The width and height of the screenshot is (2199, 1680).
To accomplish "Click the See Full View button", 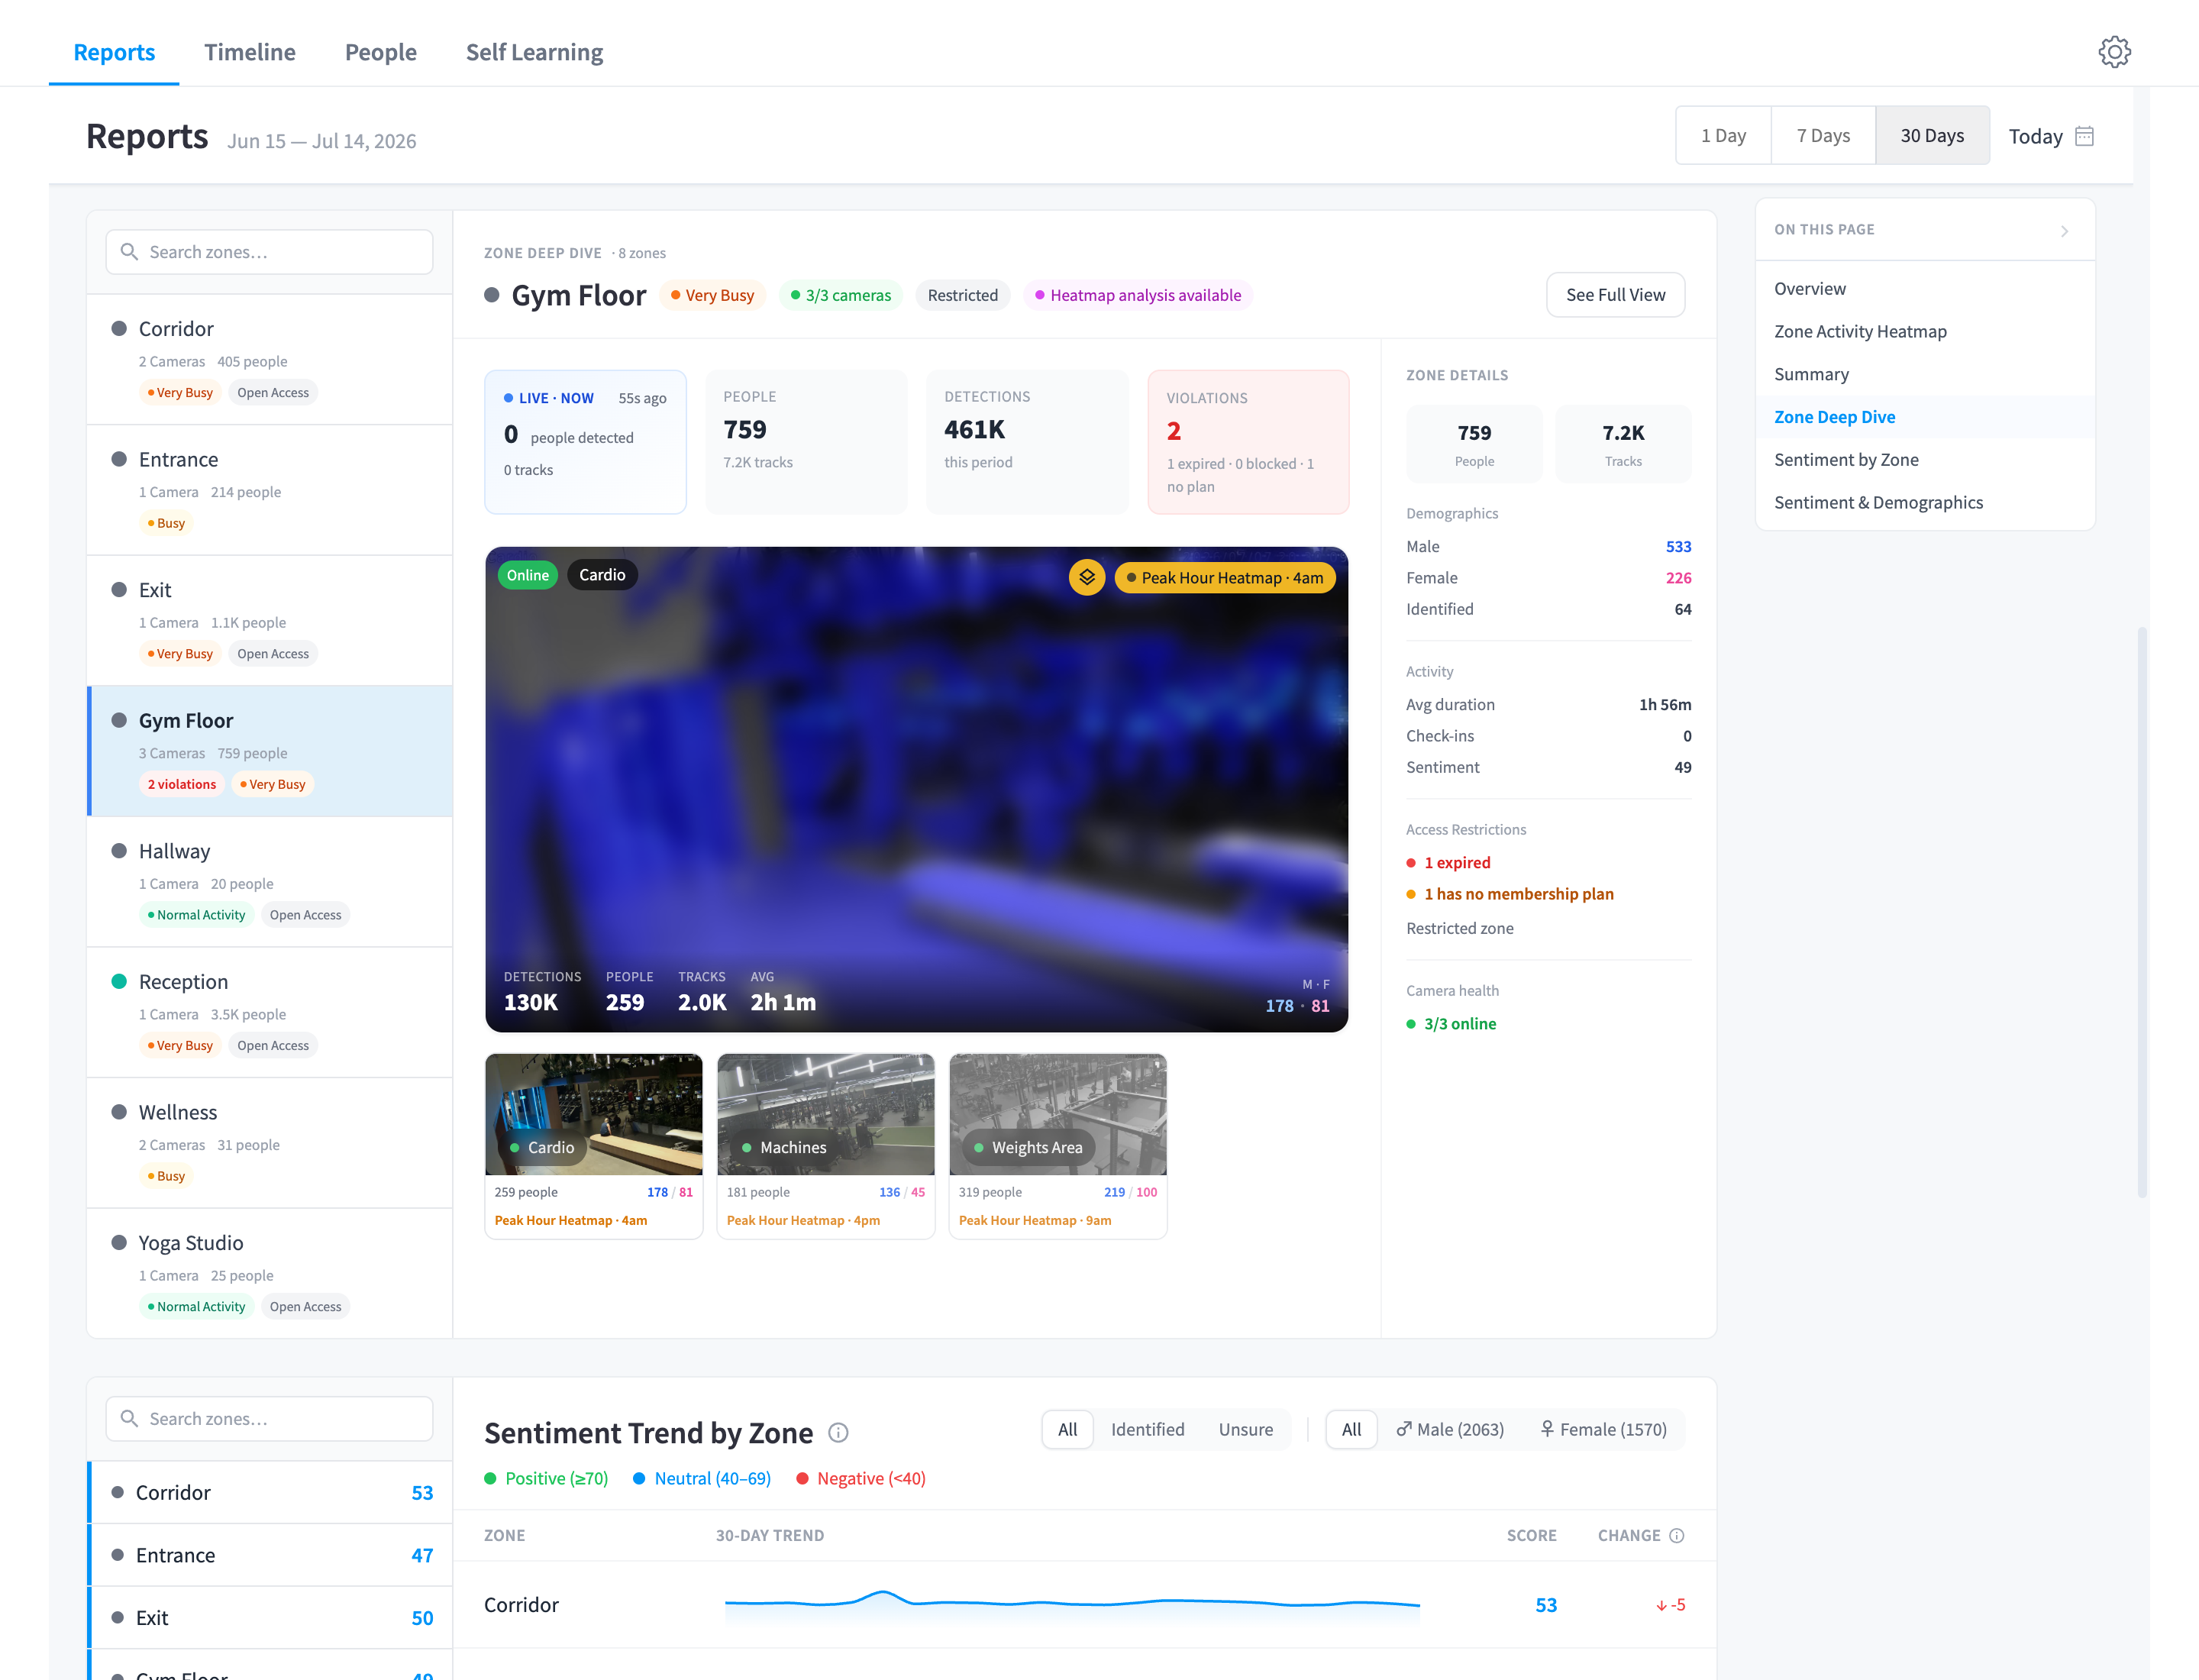I will click(1615, 295).
